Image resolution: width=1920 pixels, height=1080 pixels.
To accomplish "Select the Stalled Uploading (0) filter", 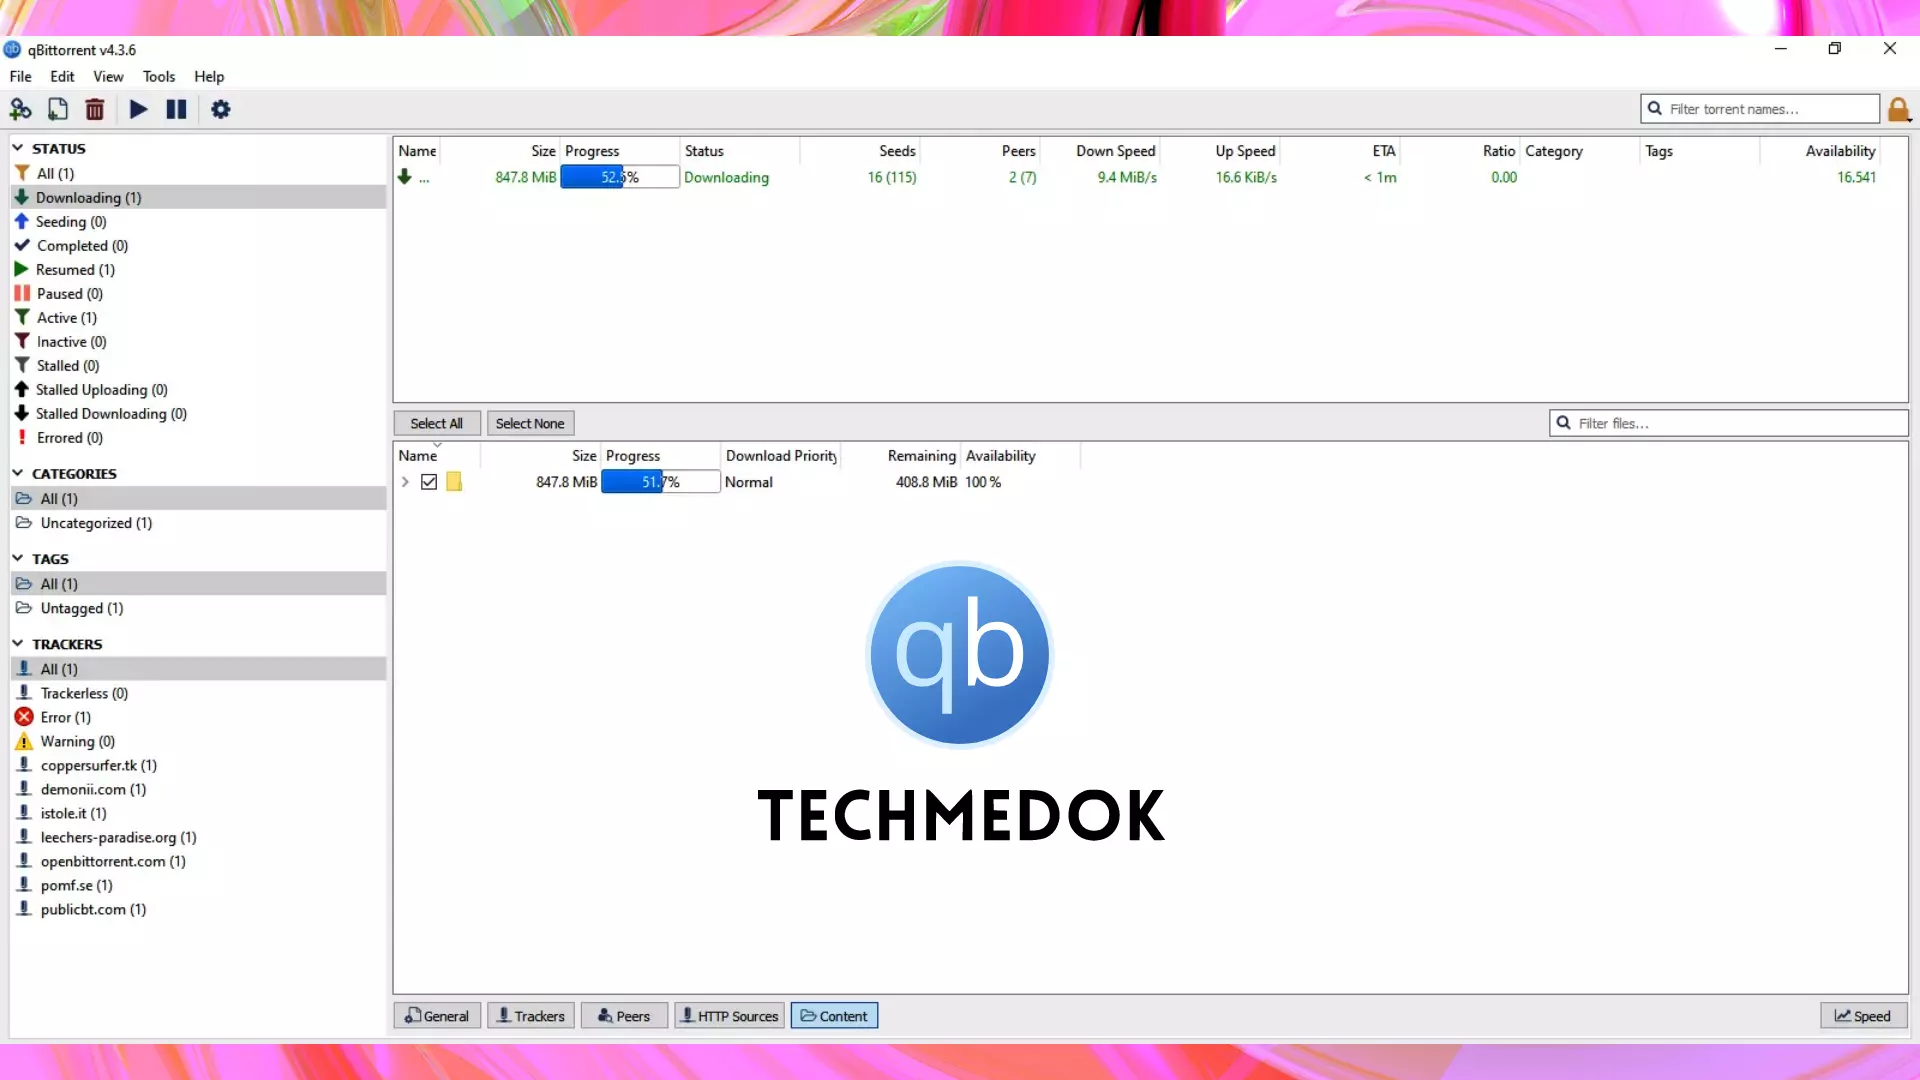I will point(198,389).
